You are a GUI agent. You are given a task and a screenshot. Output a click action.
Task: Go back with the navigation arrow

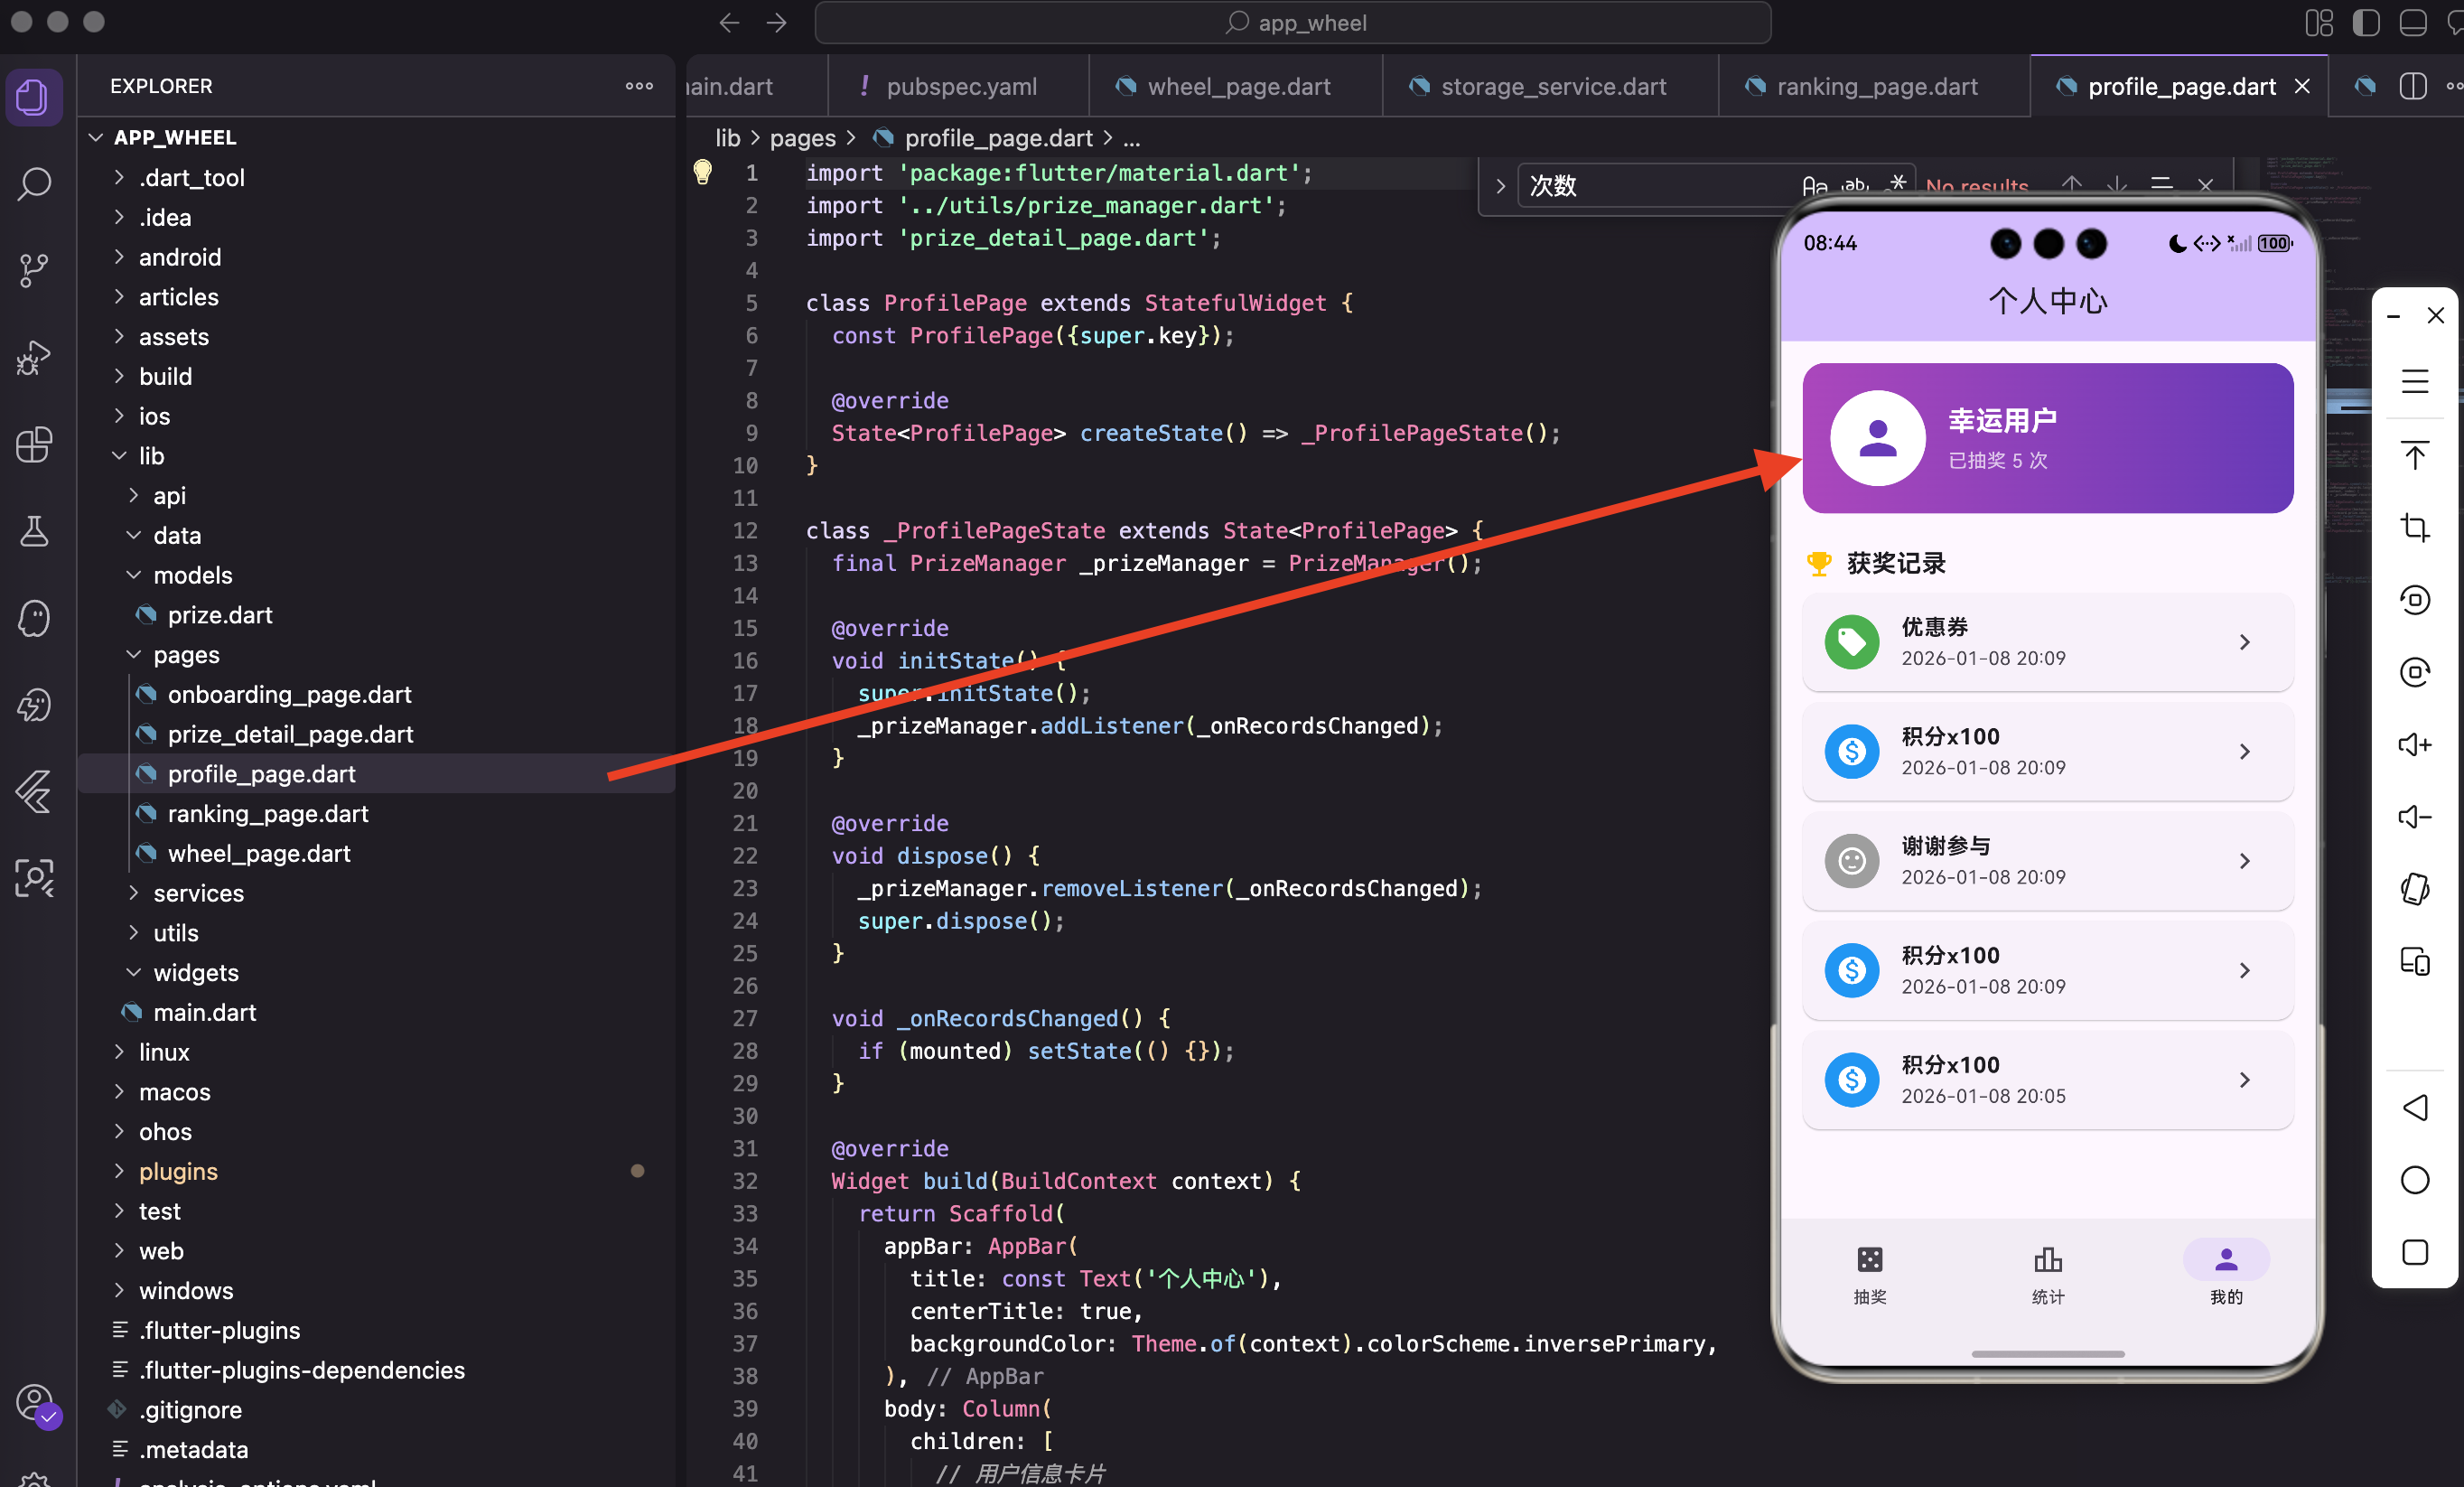[x=729, y=23]
